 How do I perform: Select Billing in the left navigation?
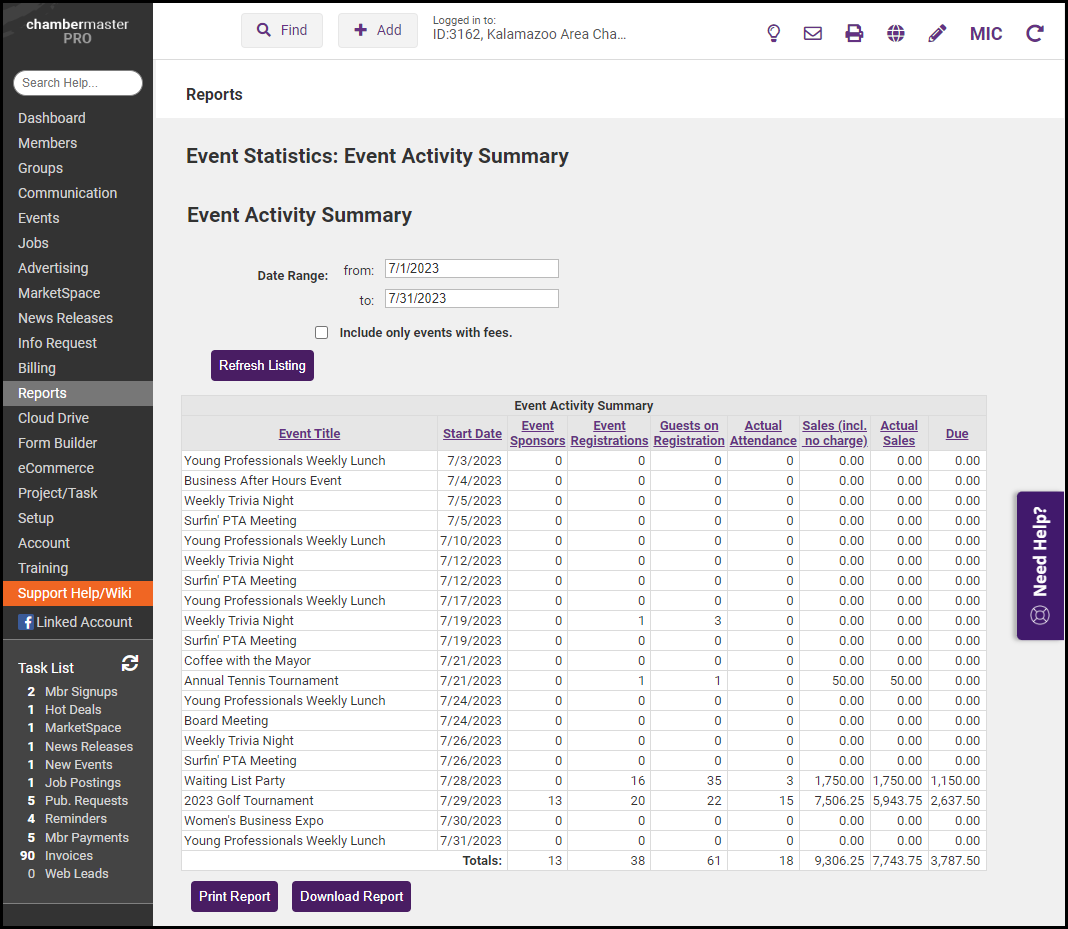click(37, 368)
